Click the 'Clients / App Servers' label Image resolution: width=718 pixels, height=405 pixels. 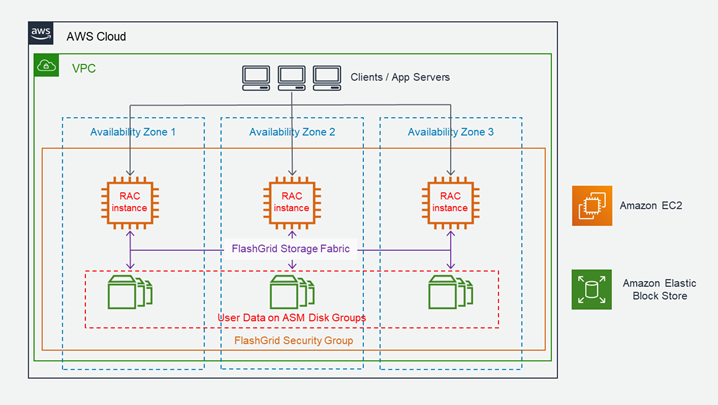400,77
